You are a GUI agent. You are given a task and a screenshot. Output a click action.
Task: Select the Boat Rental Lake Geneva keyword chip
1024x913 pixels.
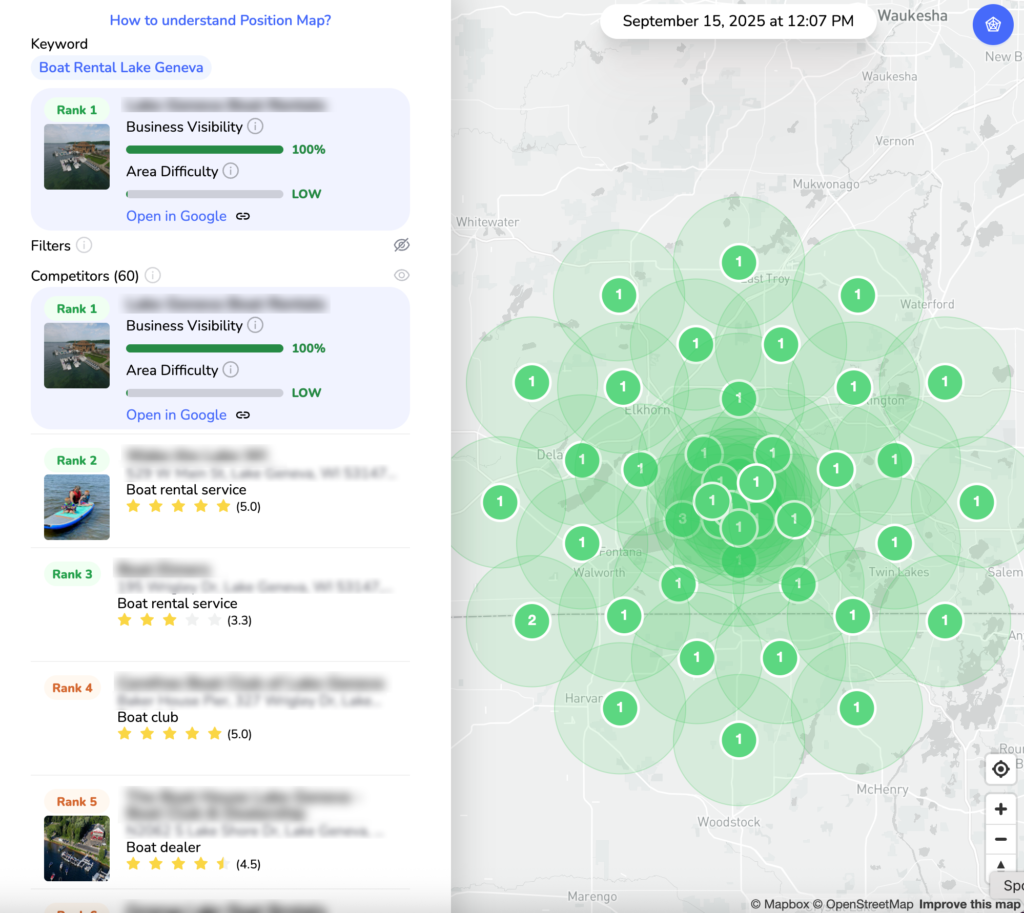(121, 68)
